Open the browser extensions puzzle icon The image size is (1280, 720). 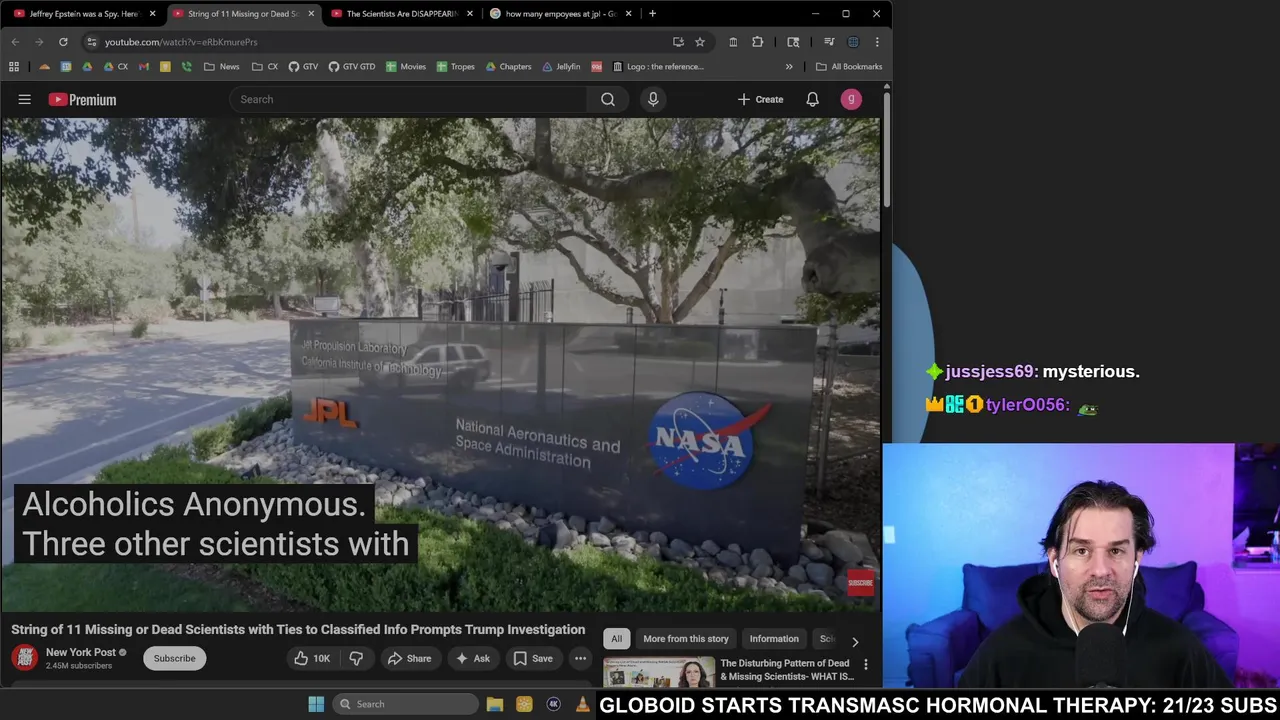(x=757, y=42)
